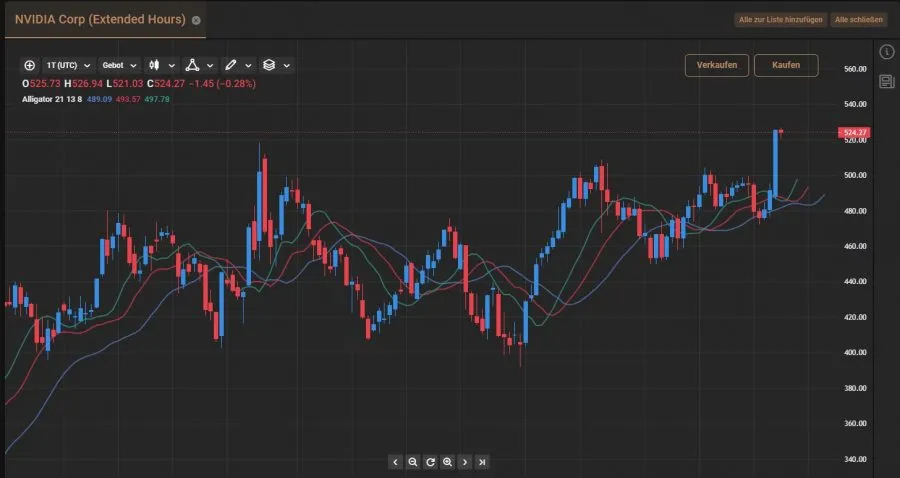Click the Verkaufen button
This screenshot has height=478, width=900.
click(x=717, y=65)
